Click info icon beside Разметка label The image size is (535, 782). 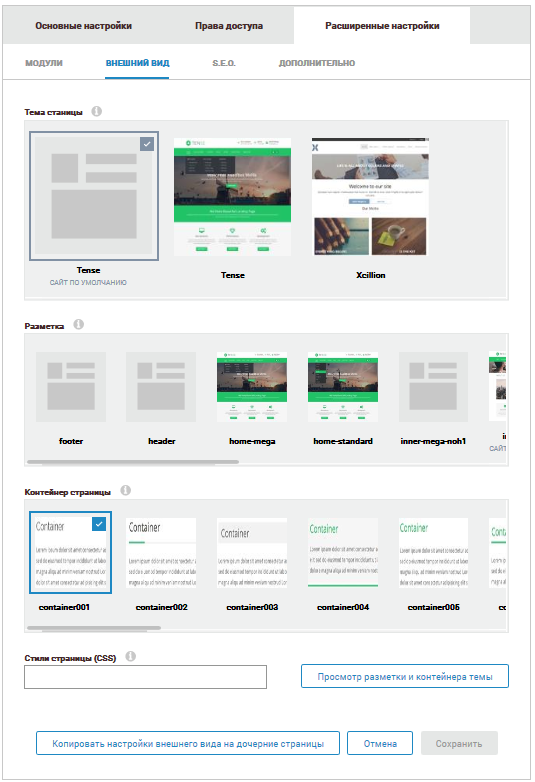(79, 324)
